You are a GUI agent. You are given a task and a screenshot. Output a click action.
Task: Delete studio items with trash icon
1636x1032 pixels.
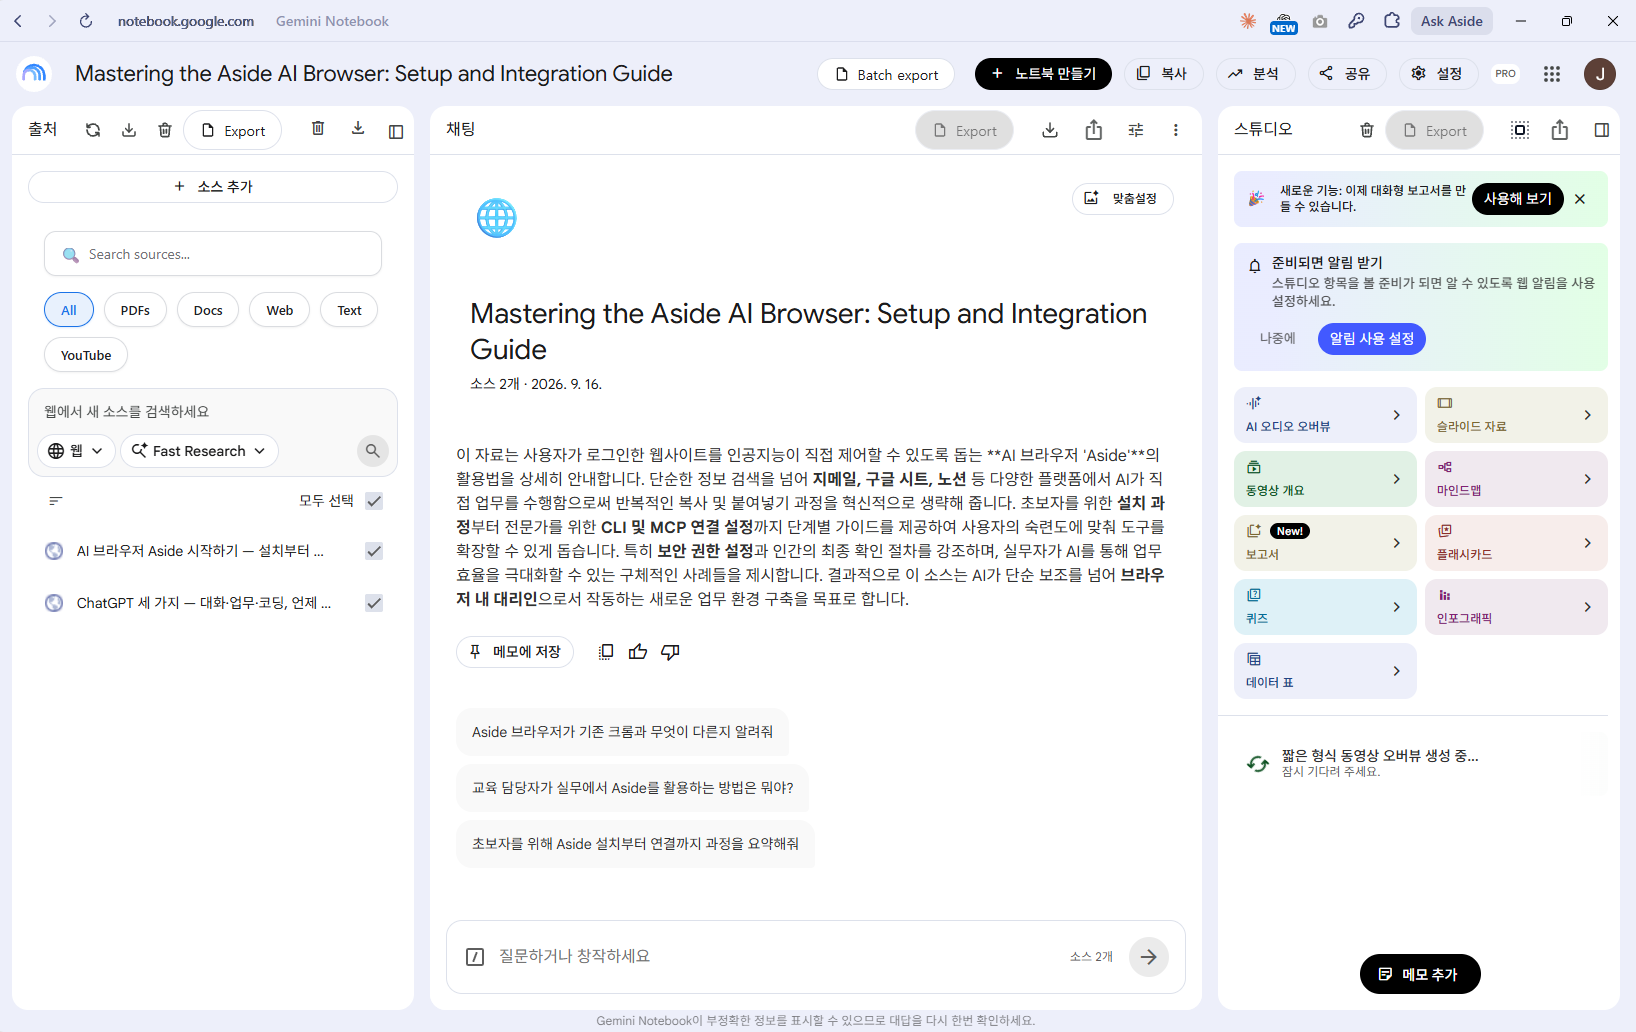pos(1367,130)
